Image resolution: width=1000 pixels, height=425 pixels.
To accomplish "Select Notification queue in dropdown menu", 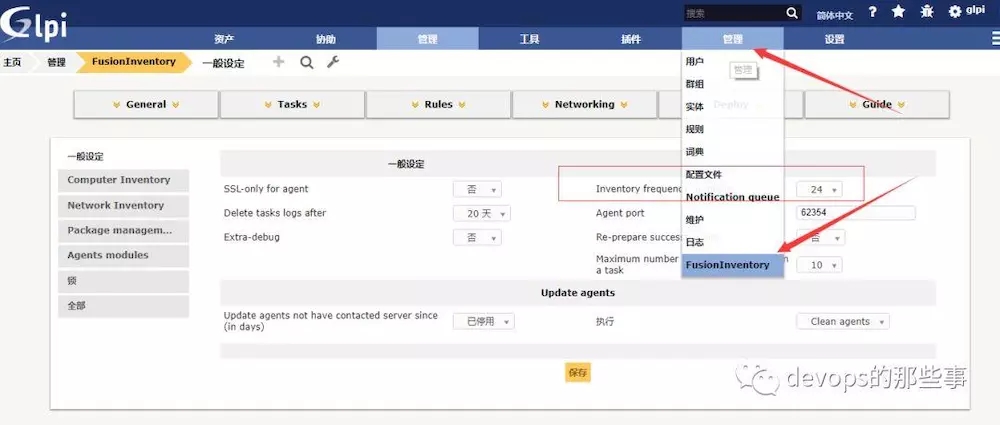I will point(732,197).
